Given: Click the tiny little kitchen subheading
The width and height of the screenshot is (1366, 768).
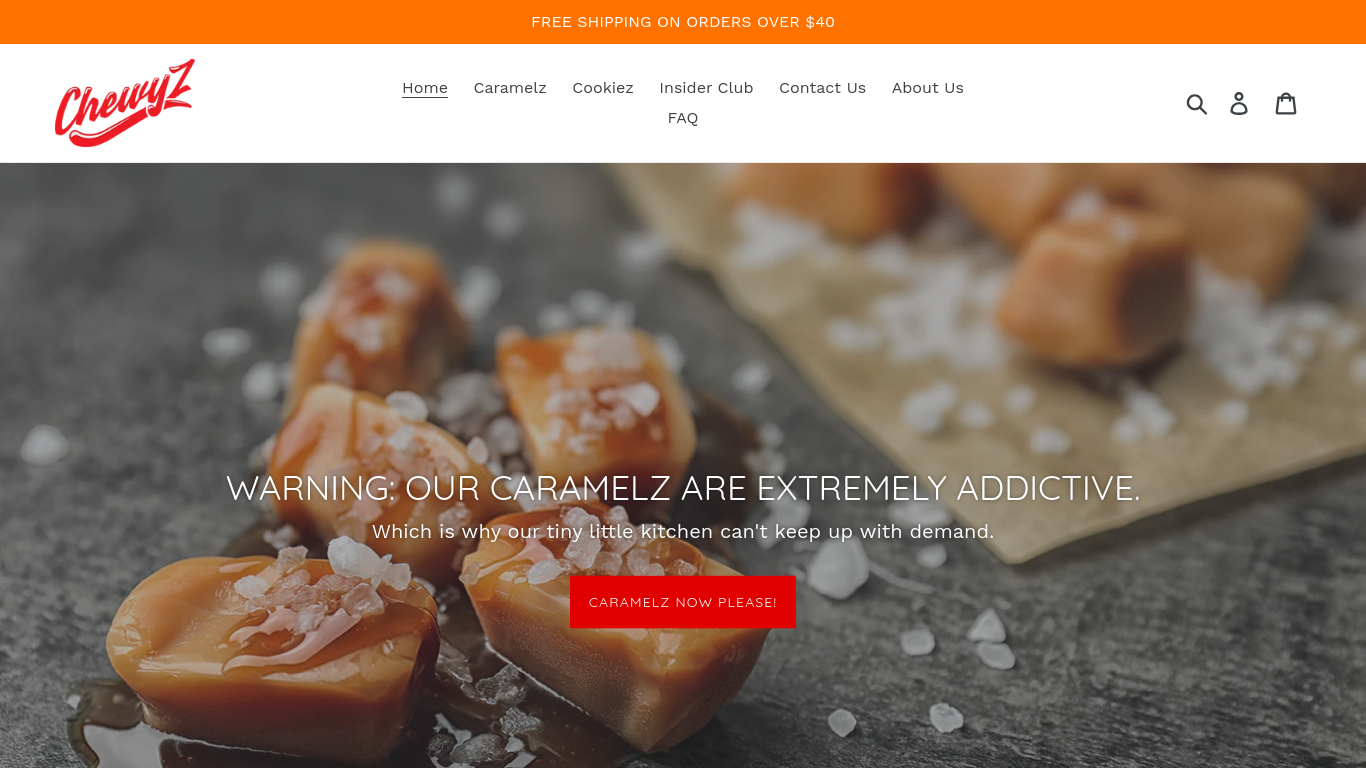Looking at the screenshot, I should click(x=683, y=532).
